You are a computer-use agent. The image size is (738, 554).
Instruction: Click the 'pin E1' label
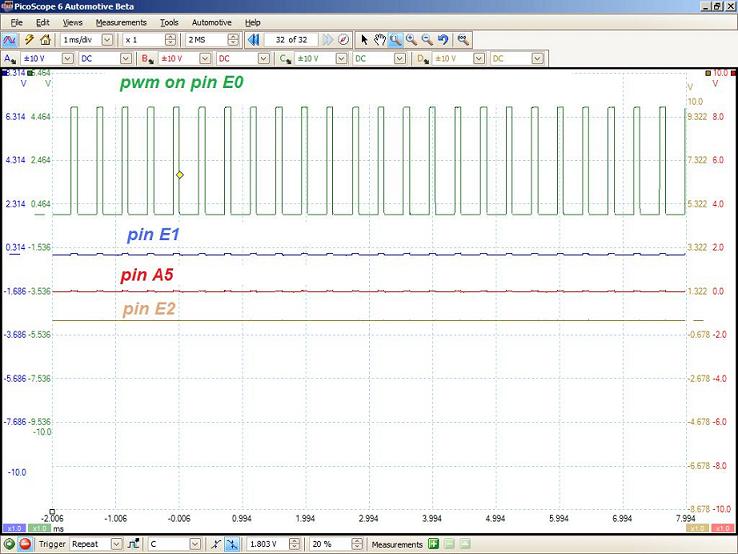pos(153,234)
